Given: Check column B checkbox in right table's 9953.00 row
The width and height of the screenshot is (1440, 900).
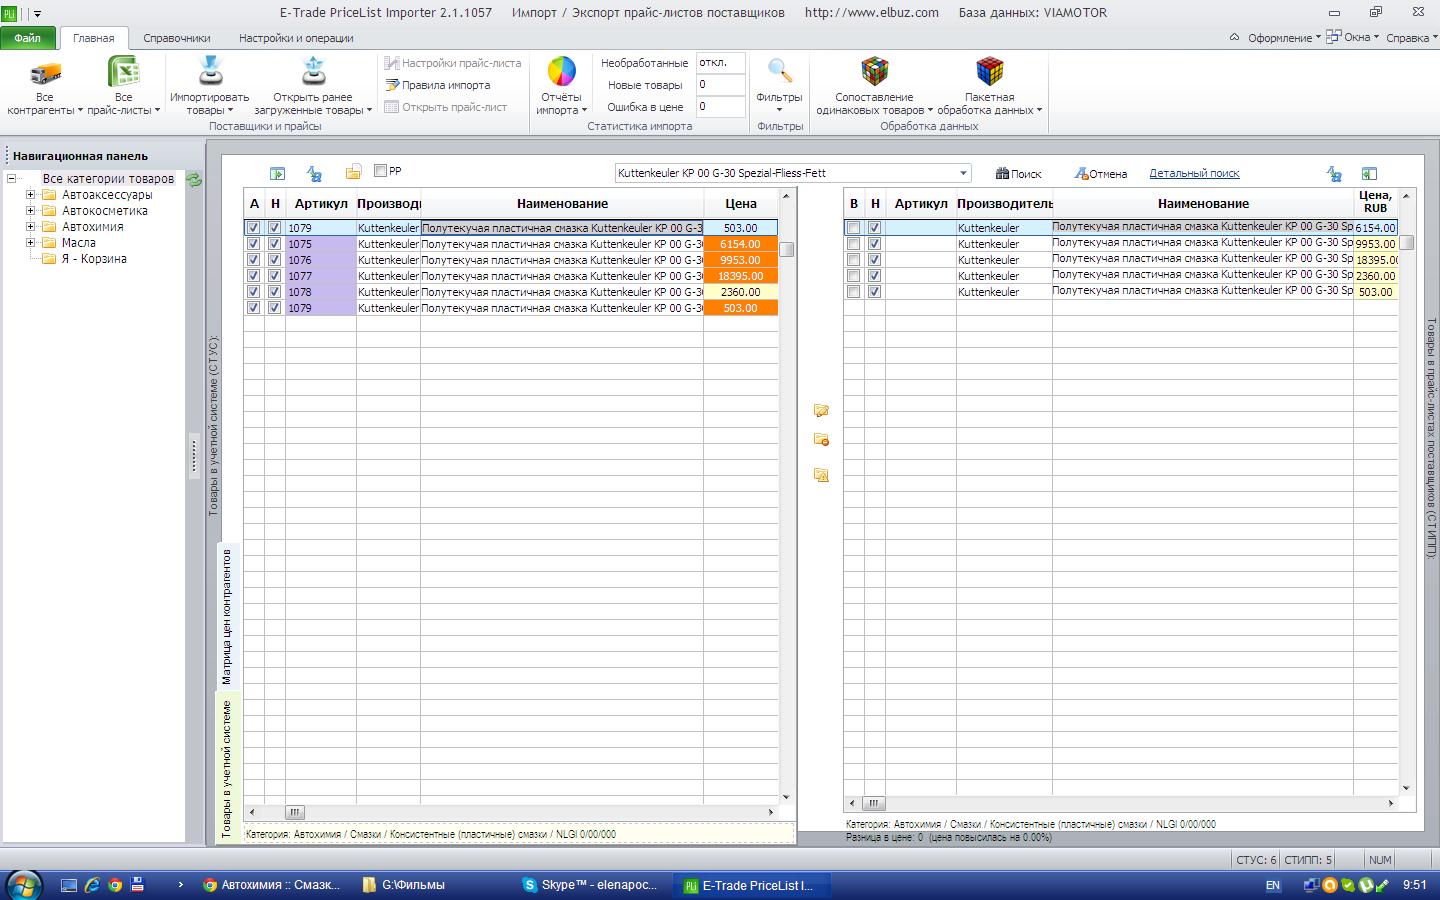Looking at the screenshot, I should (x=853, y=244).
